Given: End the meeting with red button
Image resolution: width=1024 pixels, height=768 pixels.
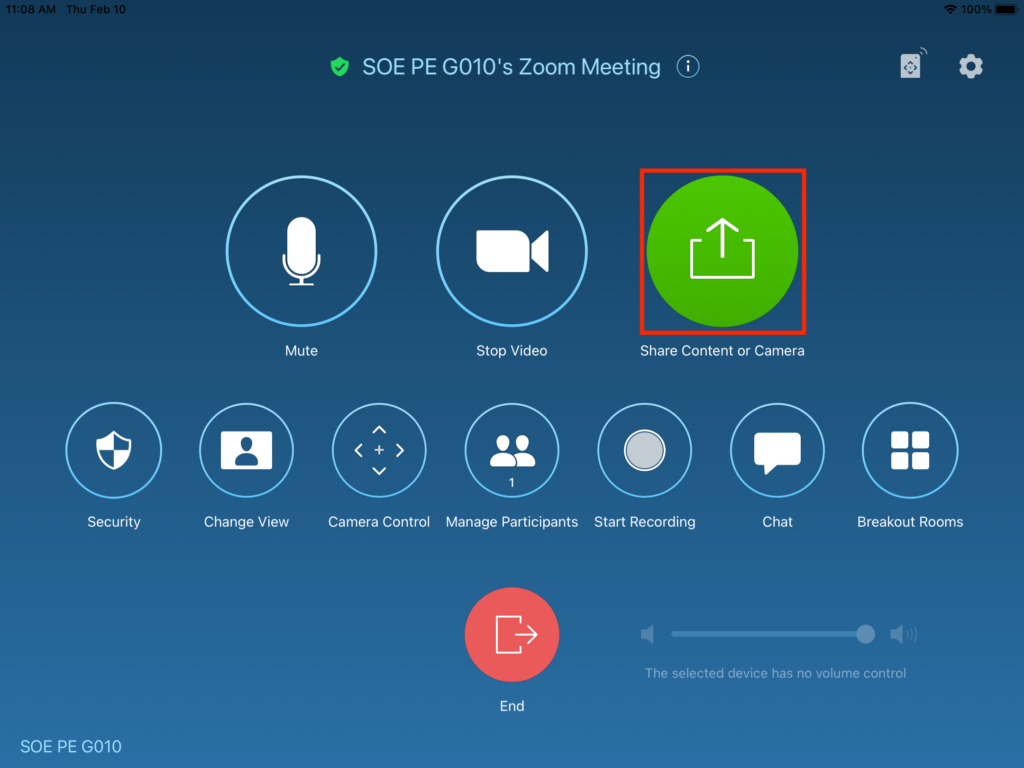Looking at the screenshot, I should click(511, 634).
